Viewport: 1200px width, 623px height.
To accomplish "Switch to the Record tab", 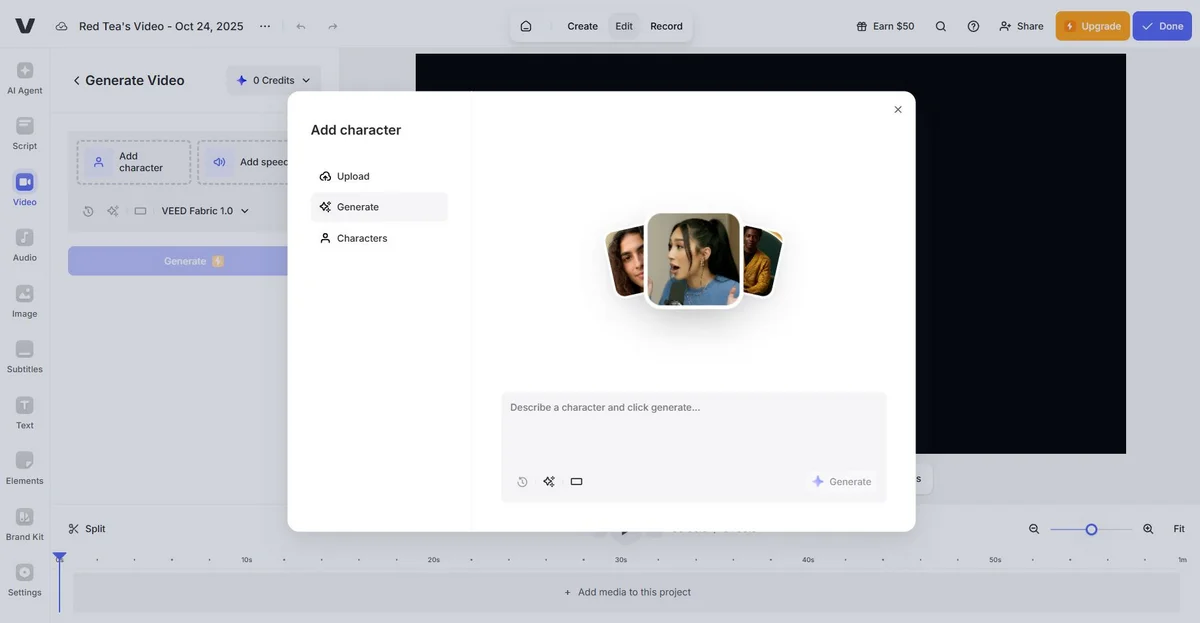I will (x=666, y=26).
